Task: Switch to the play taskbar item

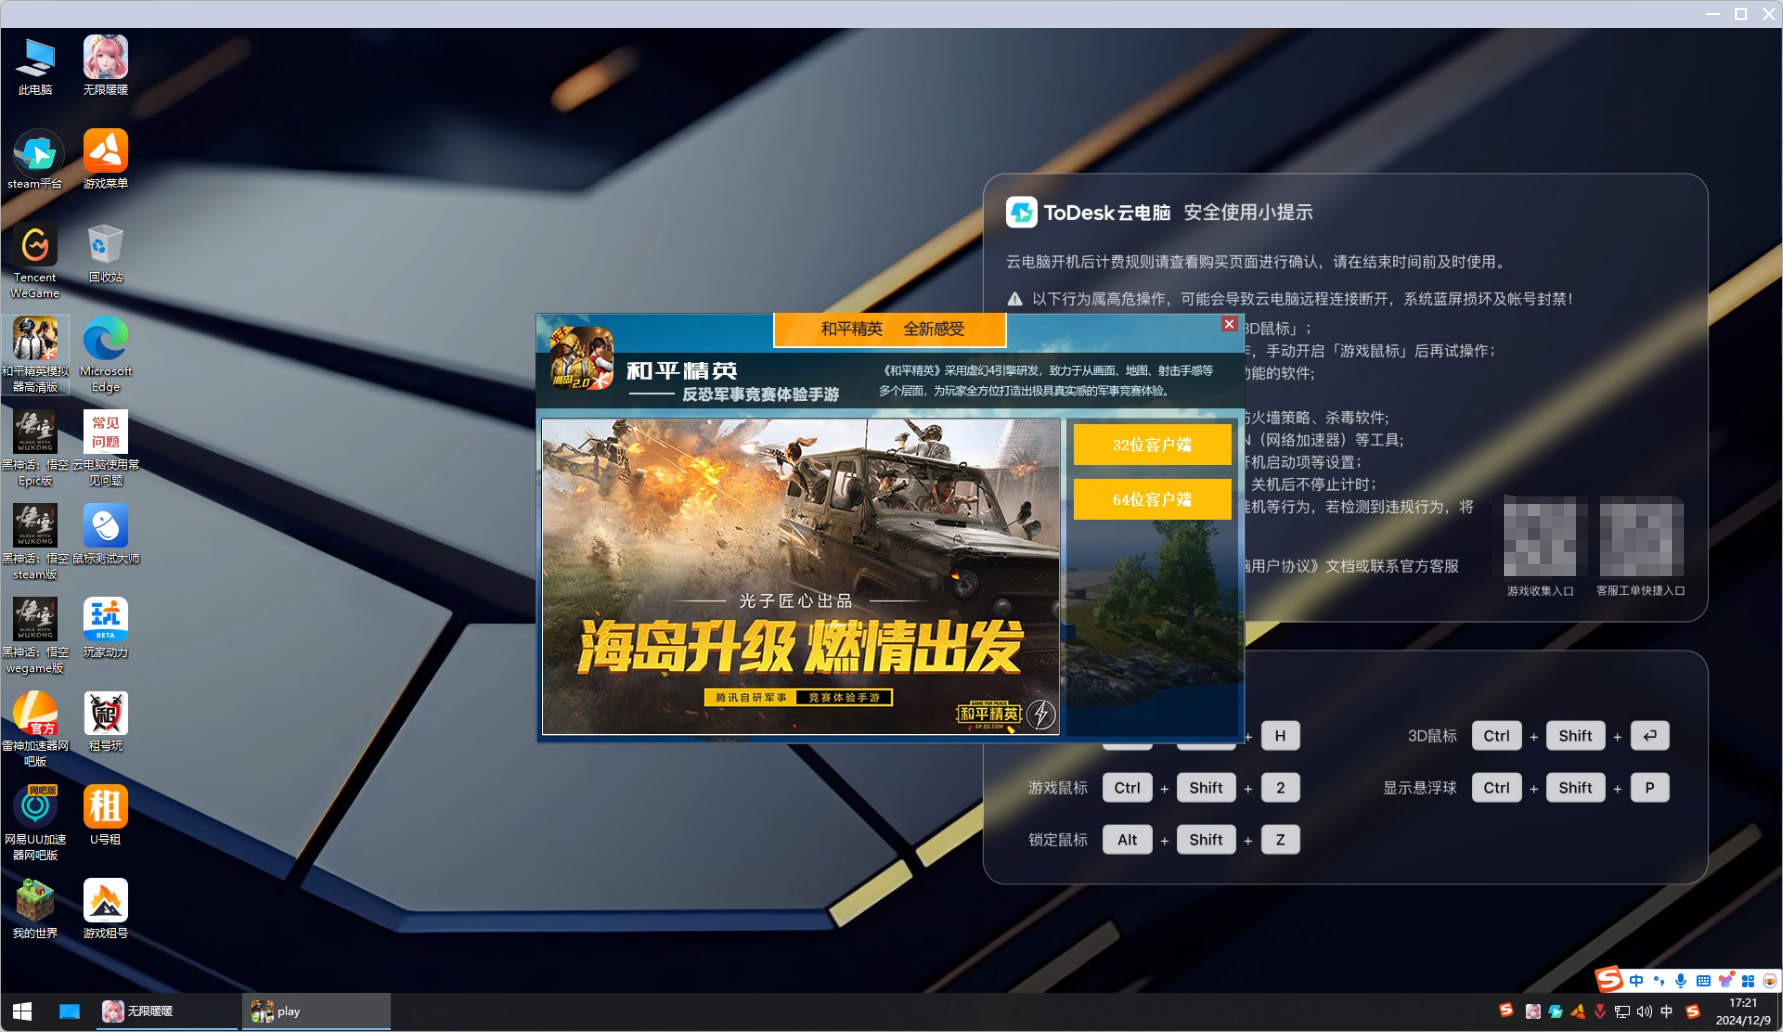Action: (x=316, y=1011)
